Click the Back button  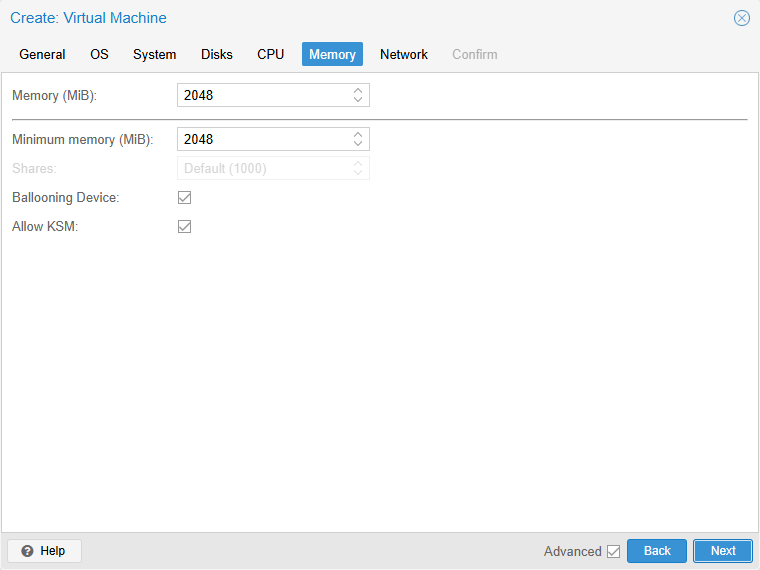pos(657,551)
